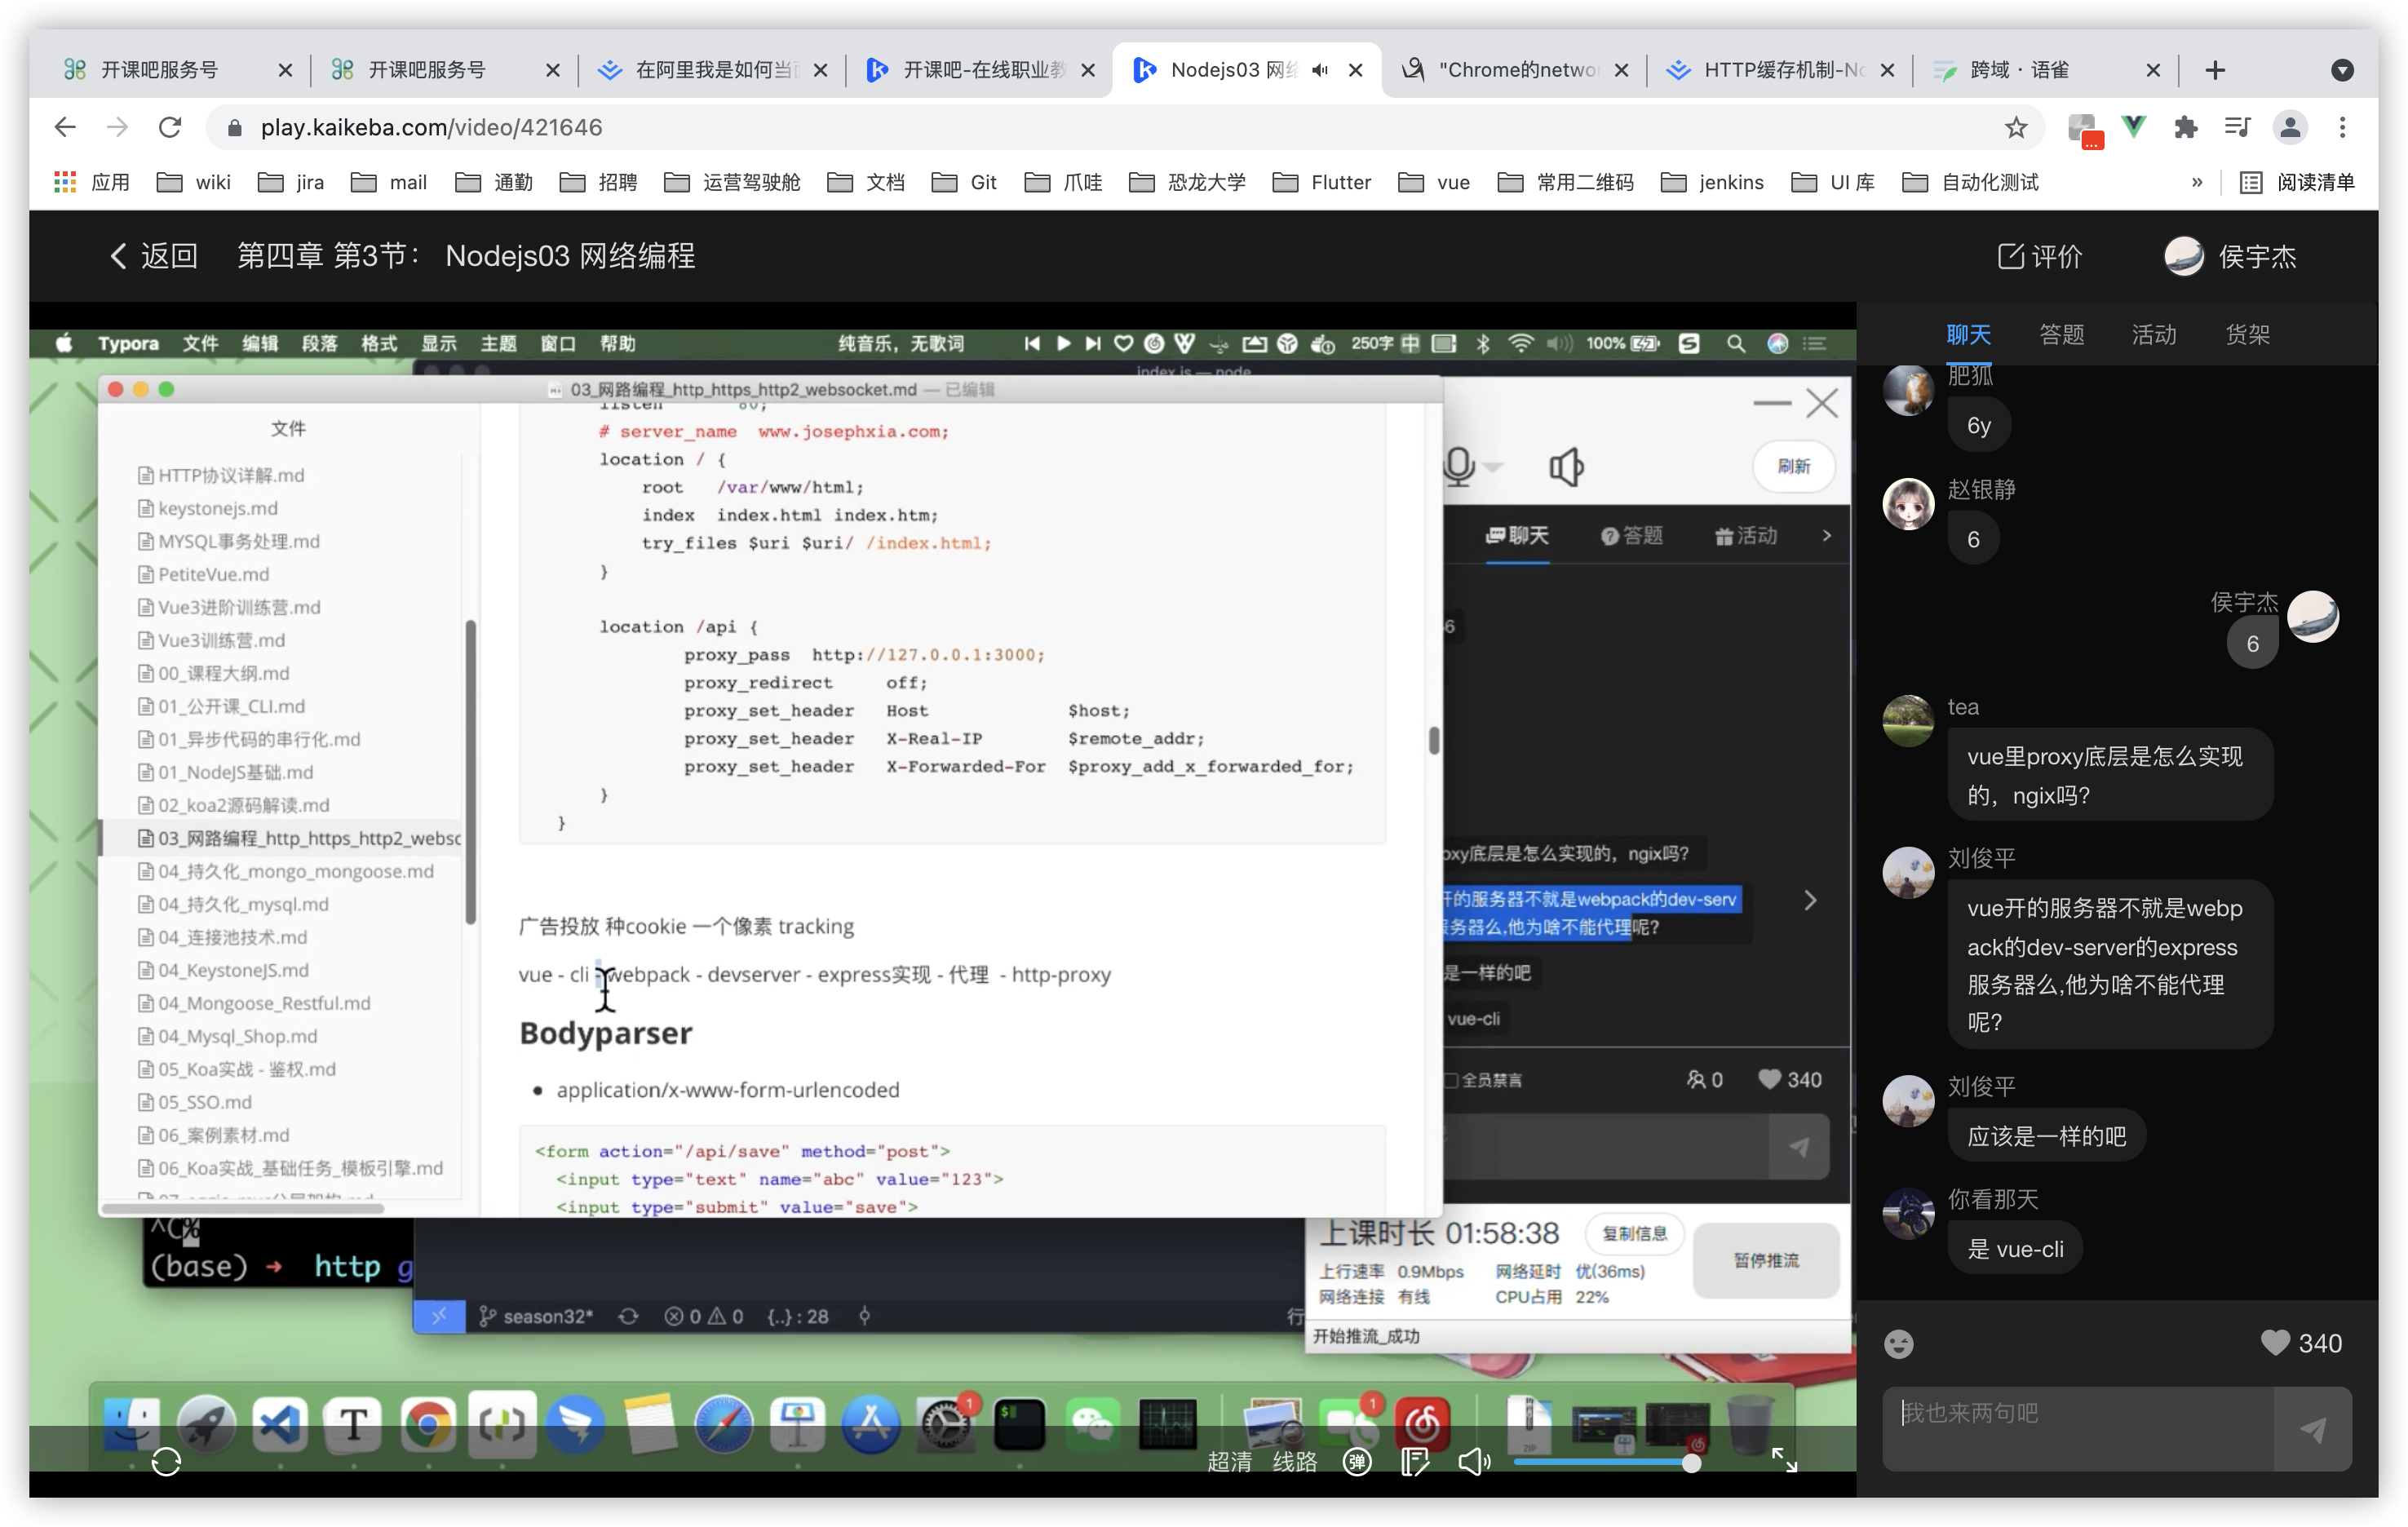The height and width of the screenshot is (1527, 2408).
Task: Bookmark this page with the star icon
Action: coord(2016,127)
